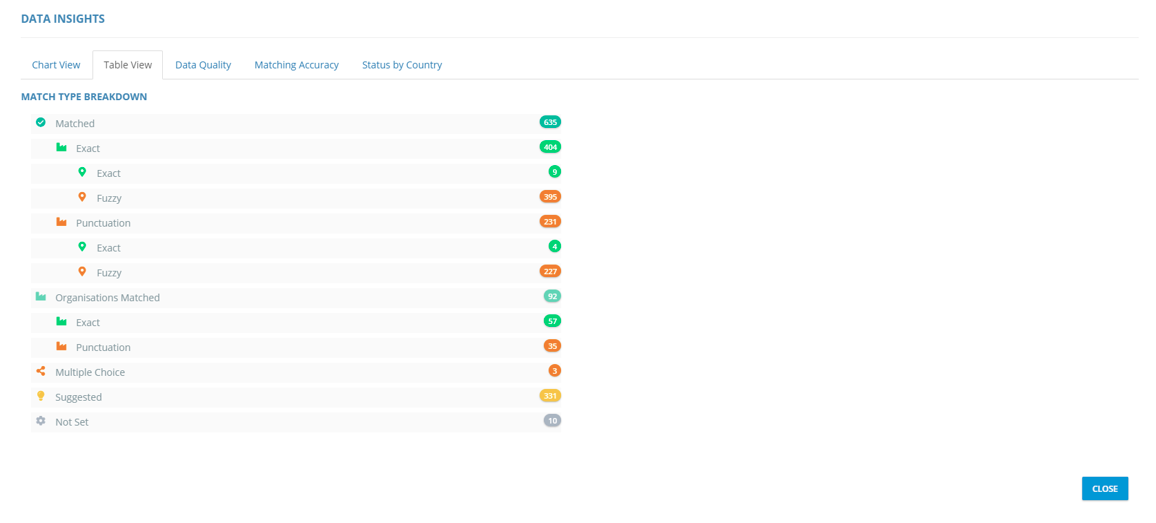
Task: Click the factory icon on the 404 Exact row
Action: click(x=62, y=147)
